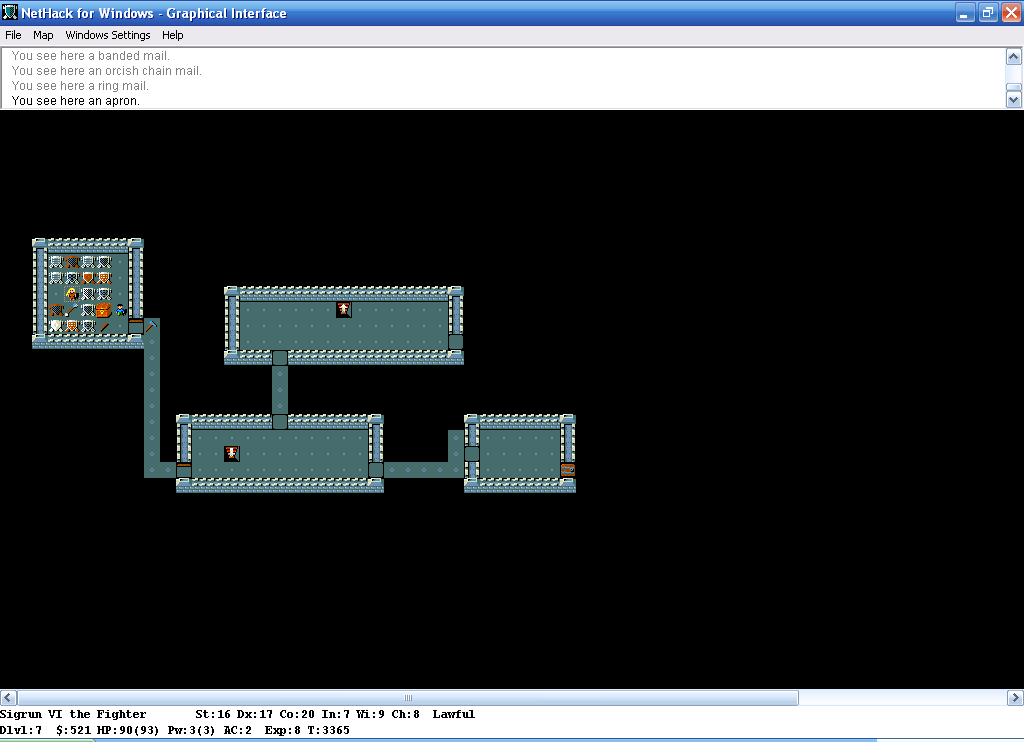Click the 'St:16' strength stat
1024x742 pixels.
(213, 714)
